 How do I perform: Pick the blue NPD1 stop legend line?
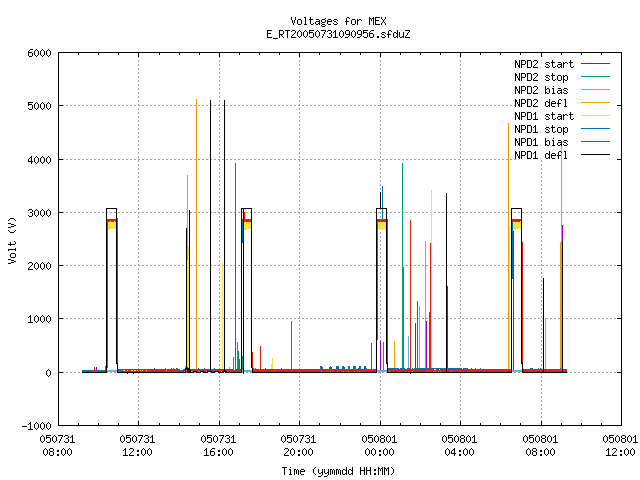[x=595, y=129]
